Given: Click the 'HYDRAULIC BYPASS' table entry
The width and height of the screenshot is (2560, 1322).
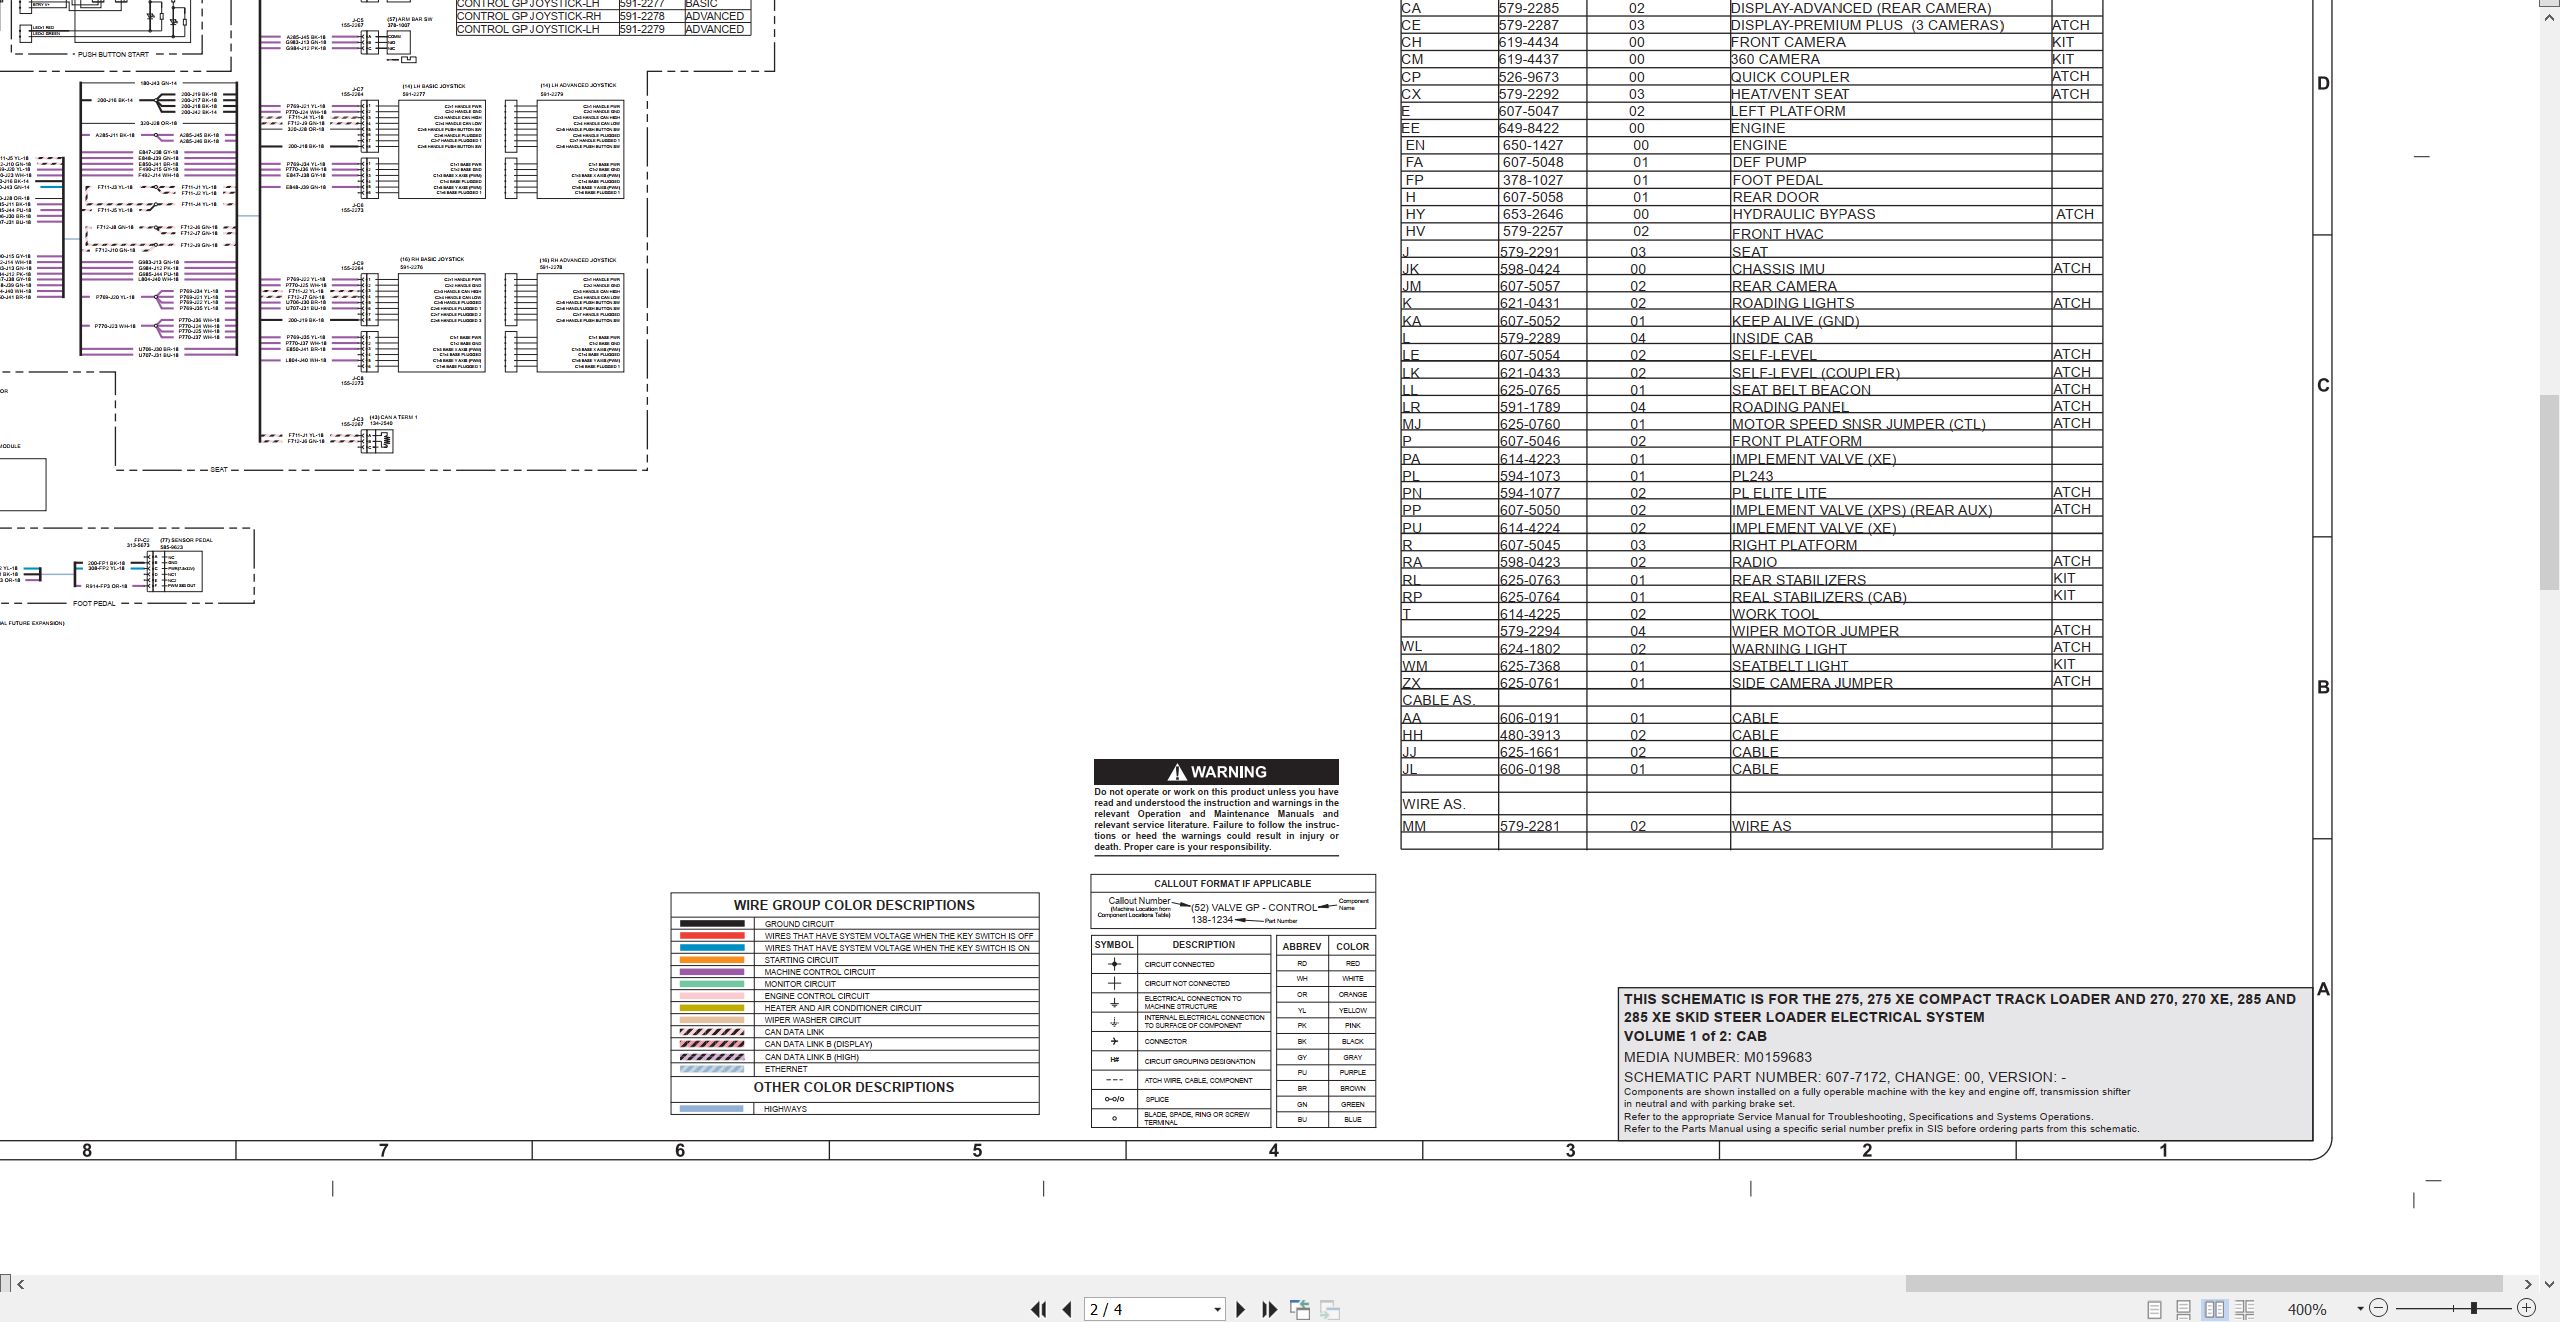Looking at the screenshot, I should [1803, 214].
